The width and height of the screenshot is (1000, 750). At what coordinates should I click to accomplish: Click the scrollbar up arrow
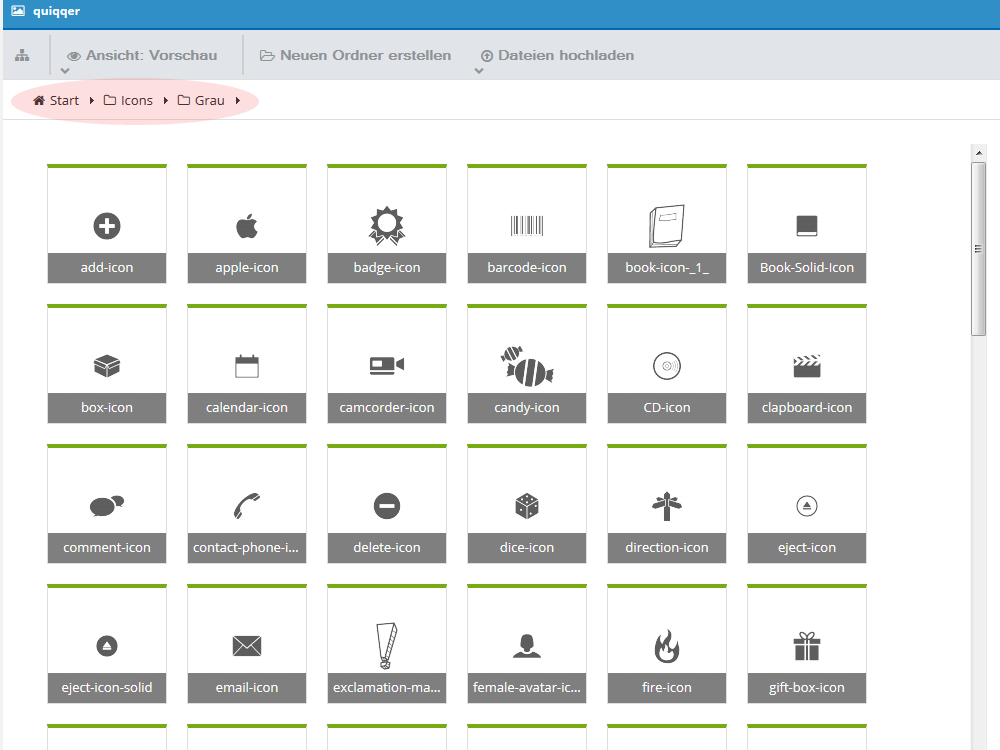coord(979,153)
